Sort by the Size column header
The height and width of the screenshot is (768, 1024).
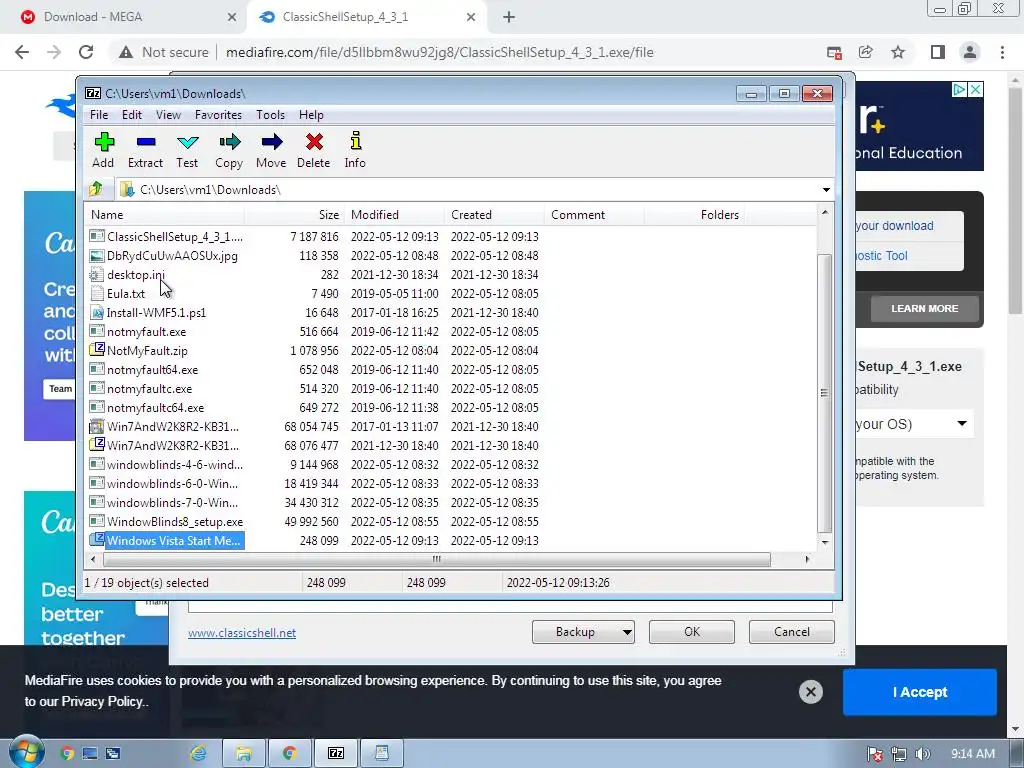tap(295, 215)
